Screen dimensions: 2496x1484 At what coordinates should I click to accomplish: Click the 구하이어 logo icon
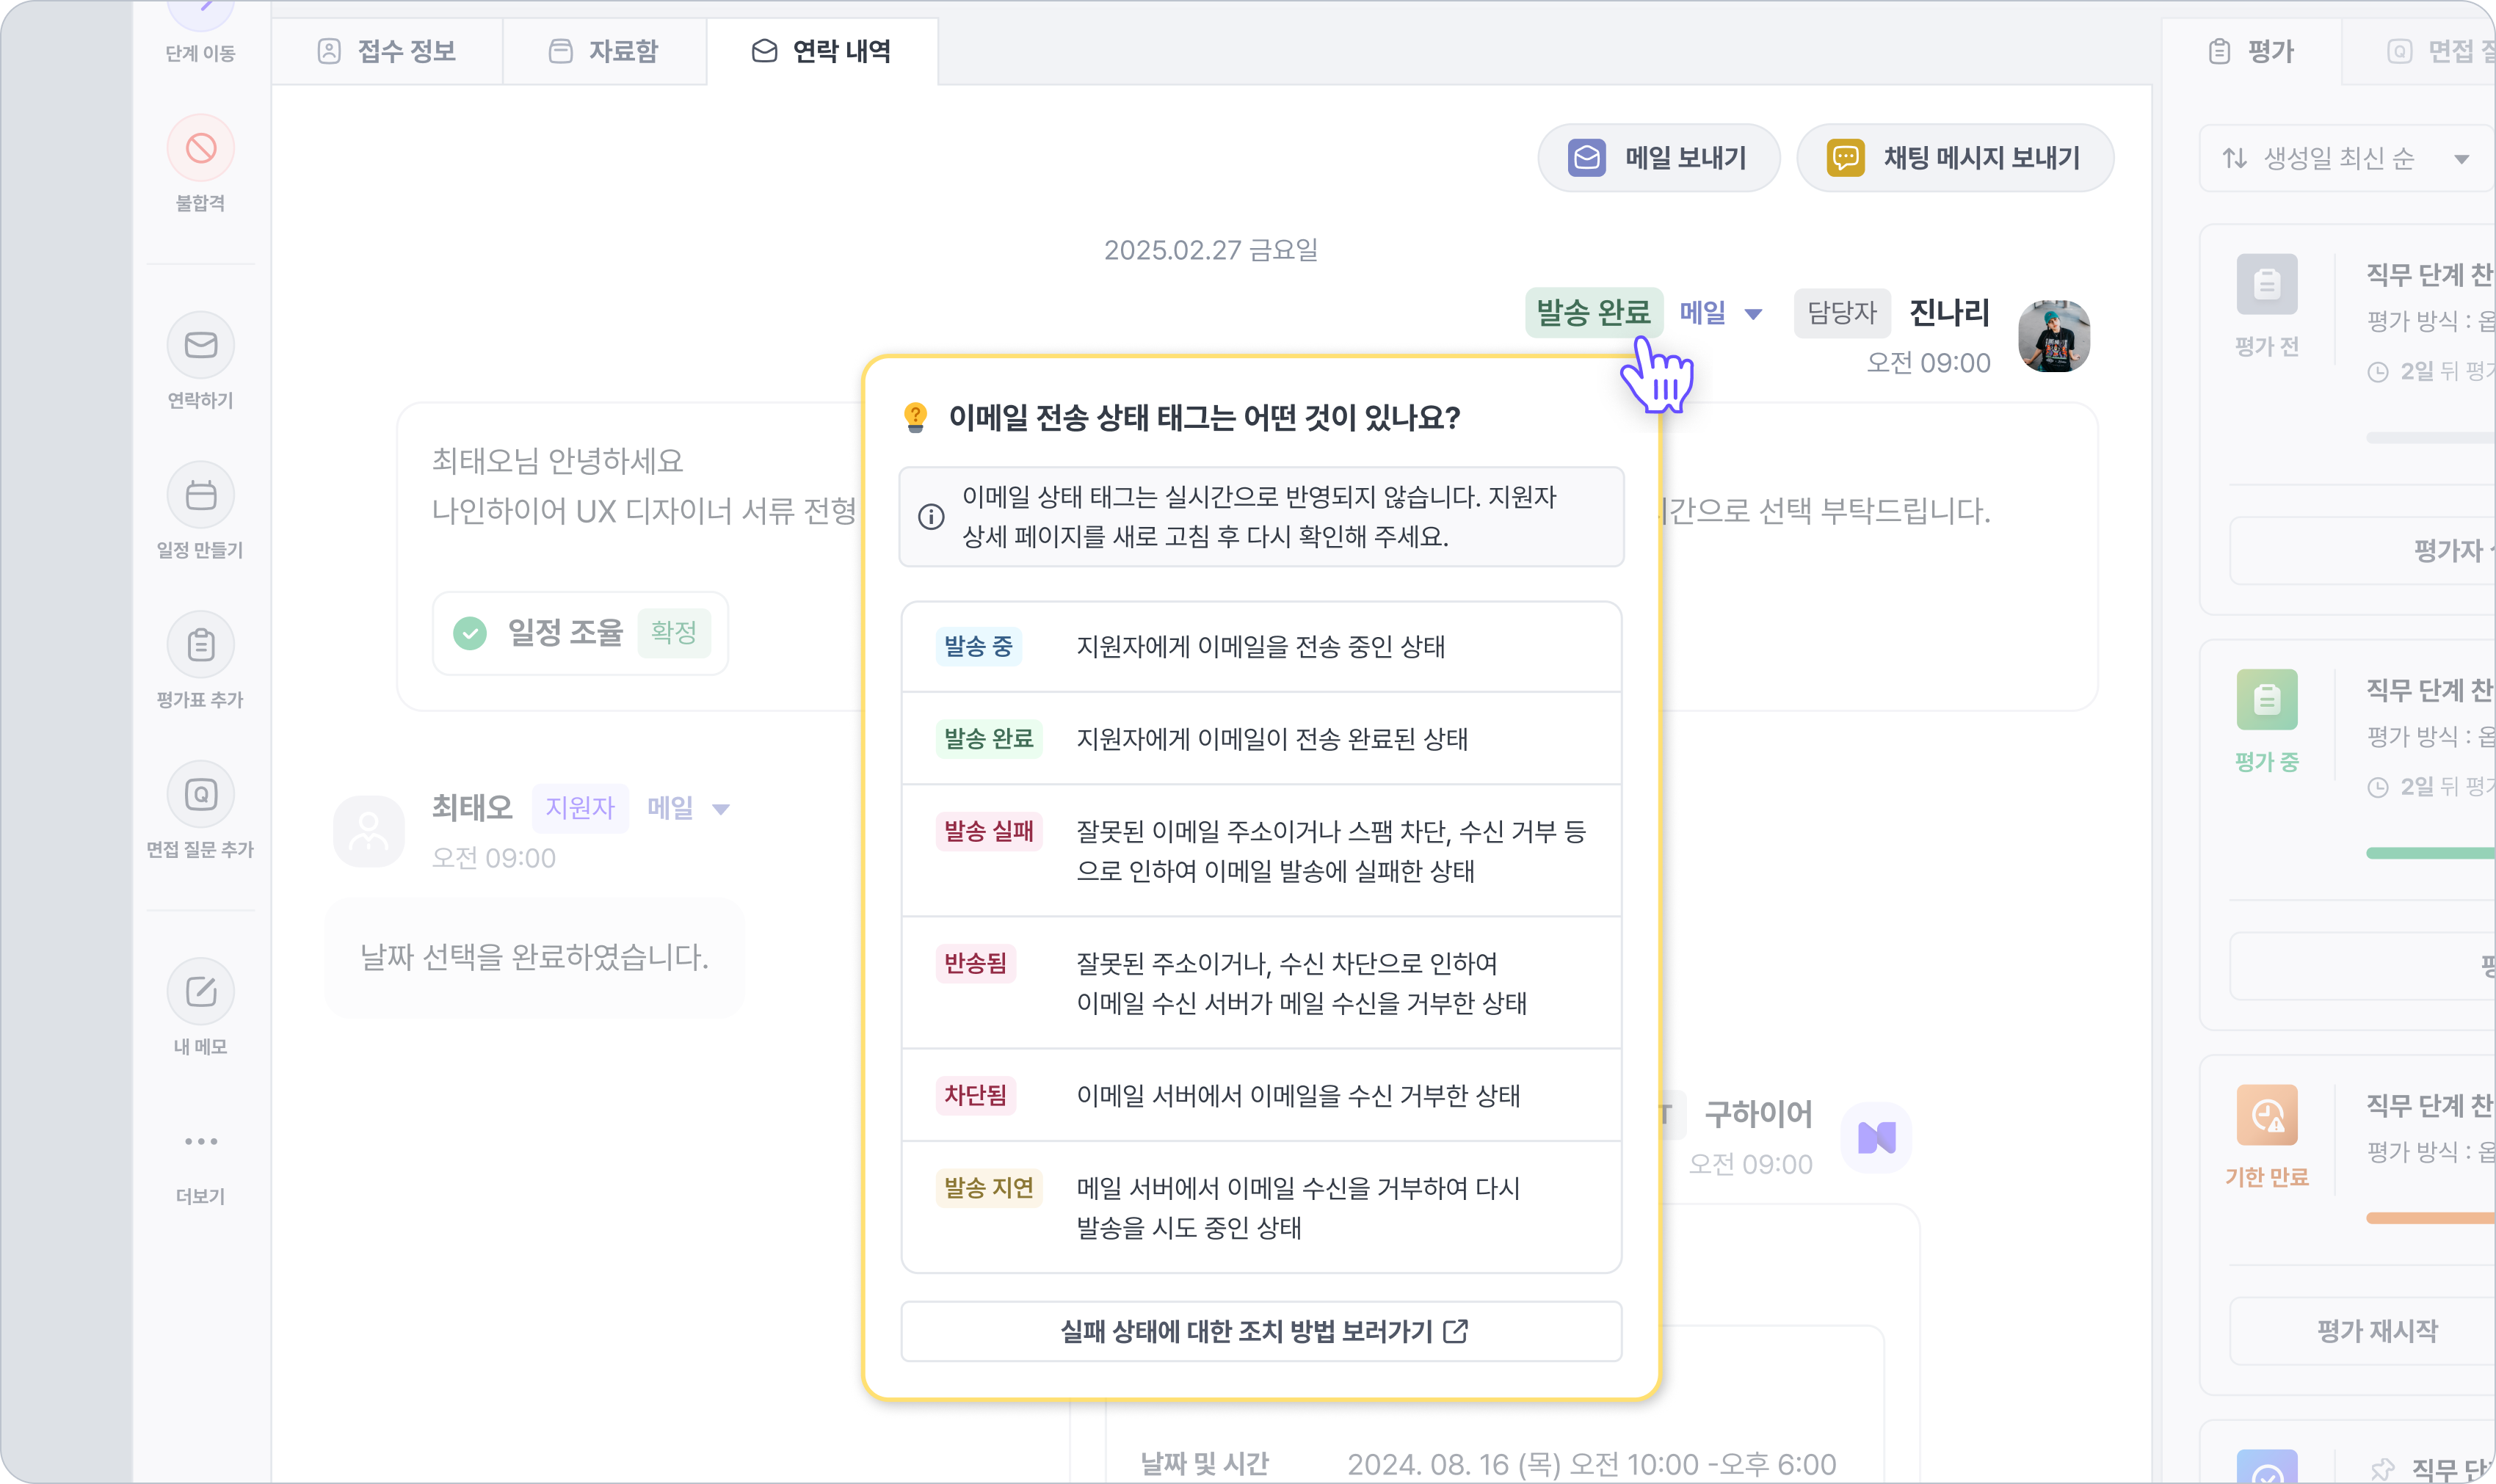[1876, 1137]
